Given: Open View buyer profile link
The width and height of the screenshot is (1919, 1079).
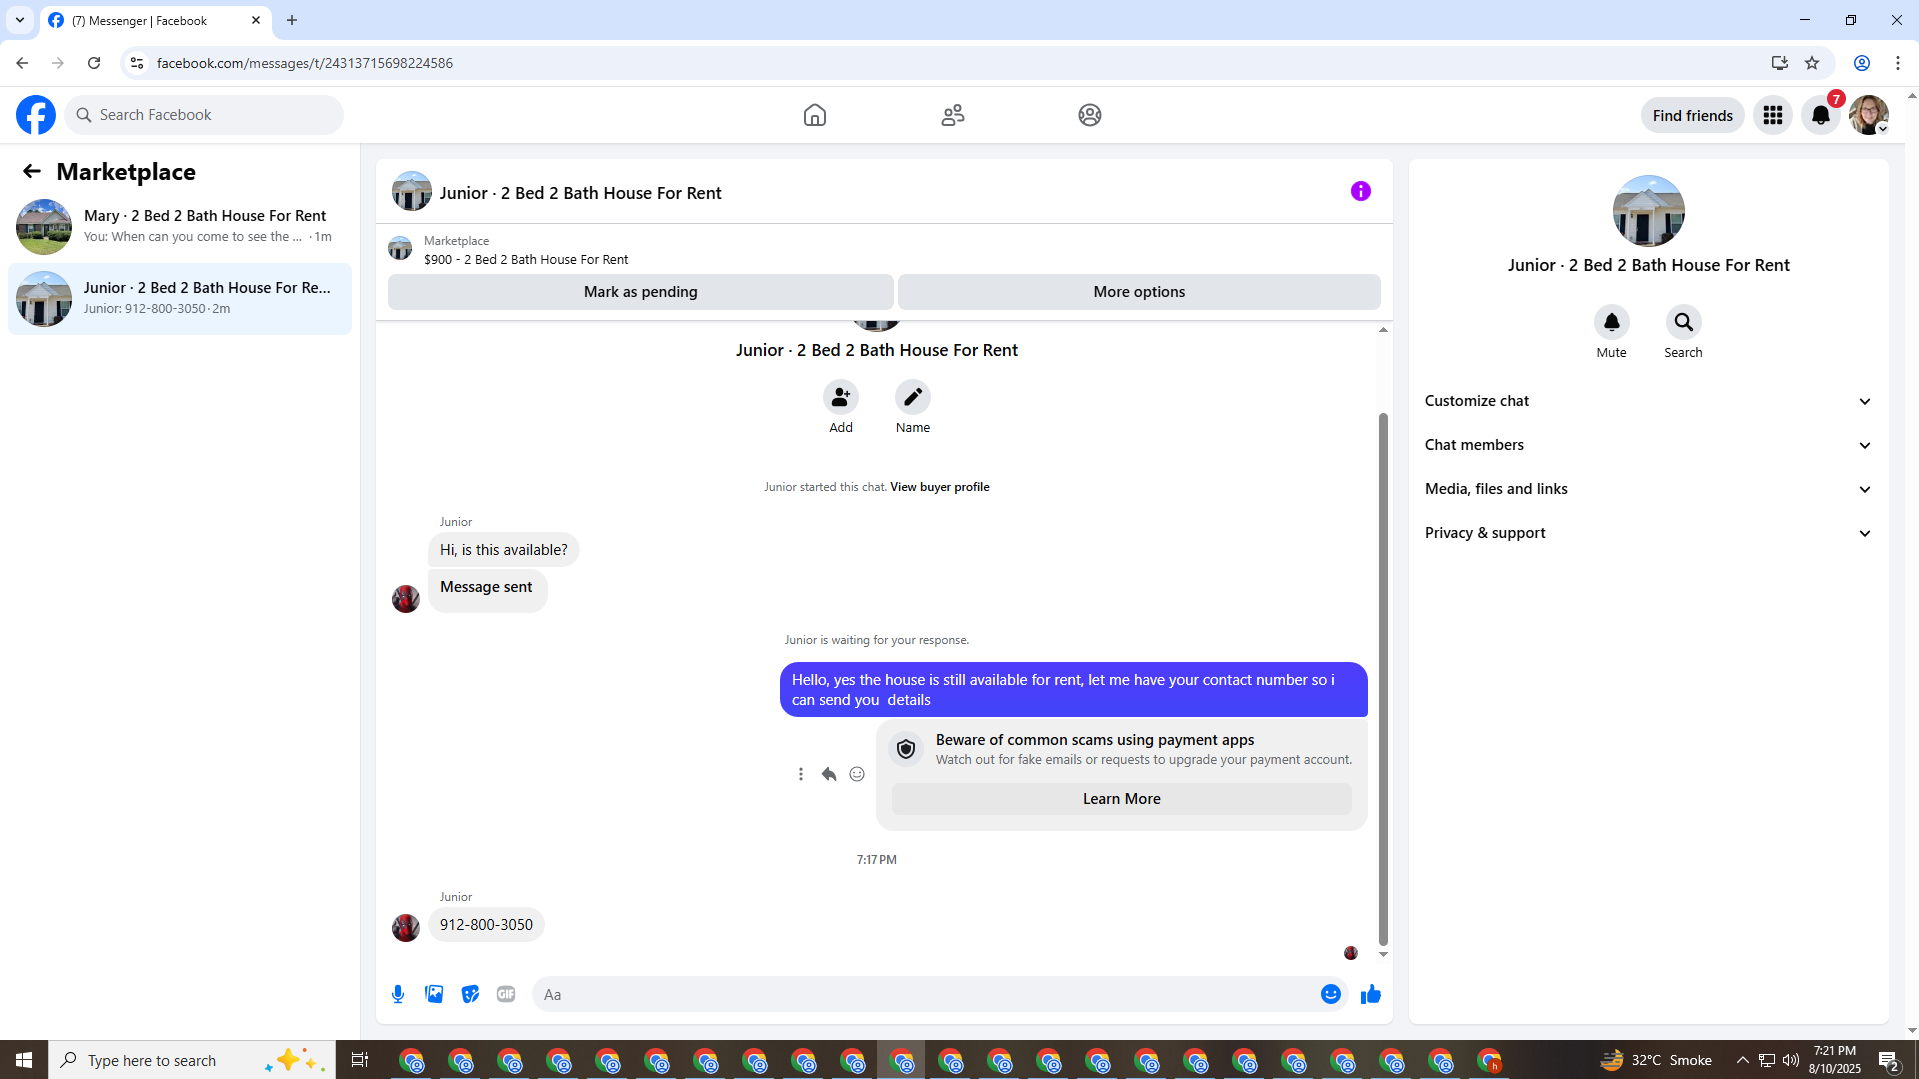Looking at the screenshot, I should (940, 487).
